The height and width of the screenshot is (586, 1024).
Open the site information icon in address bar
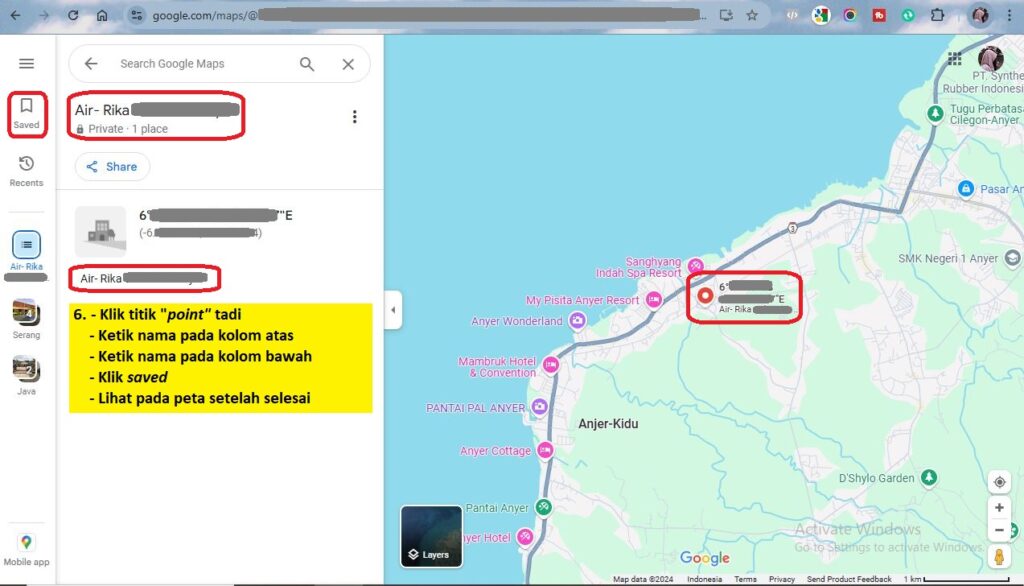click(x=136, y=15)
